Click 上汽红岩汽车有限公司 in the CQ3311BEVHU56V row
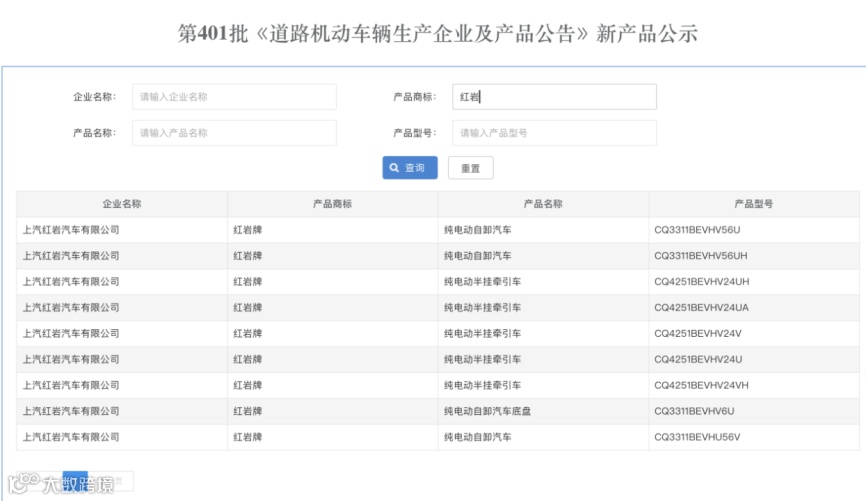The image size is (866, 501). pos(71,437)
